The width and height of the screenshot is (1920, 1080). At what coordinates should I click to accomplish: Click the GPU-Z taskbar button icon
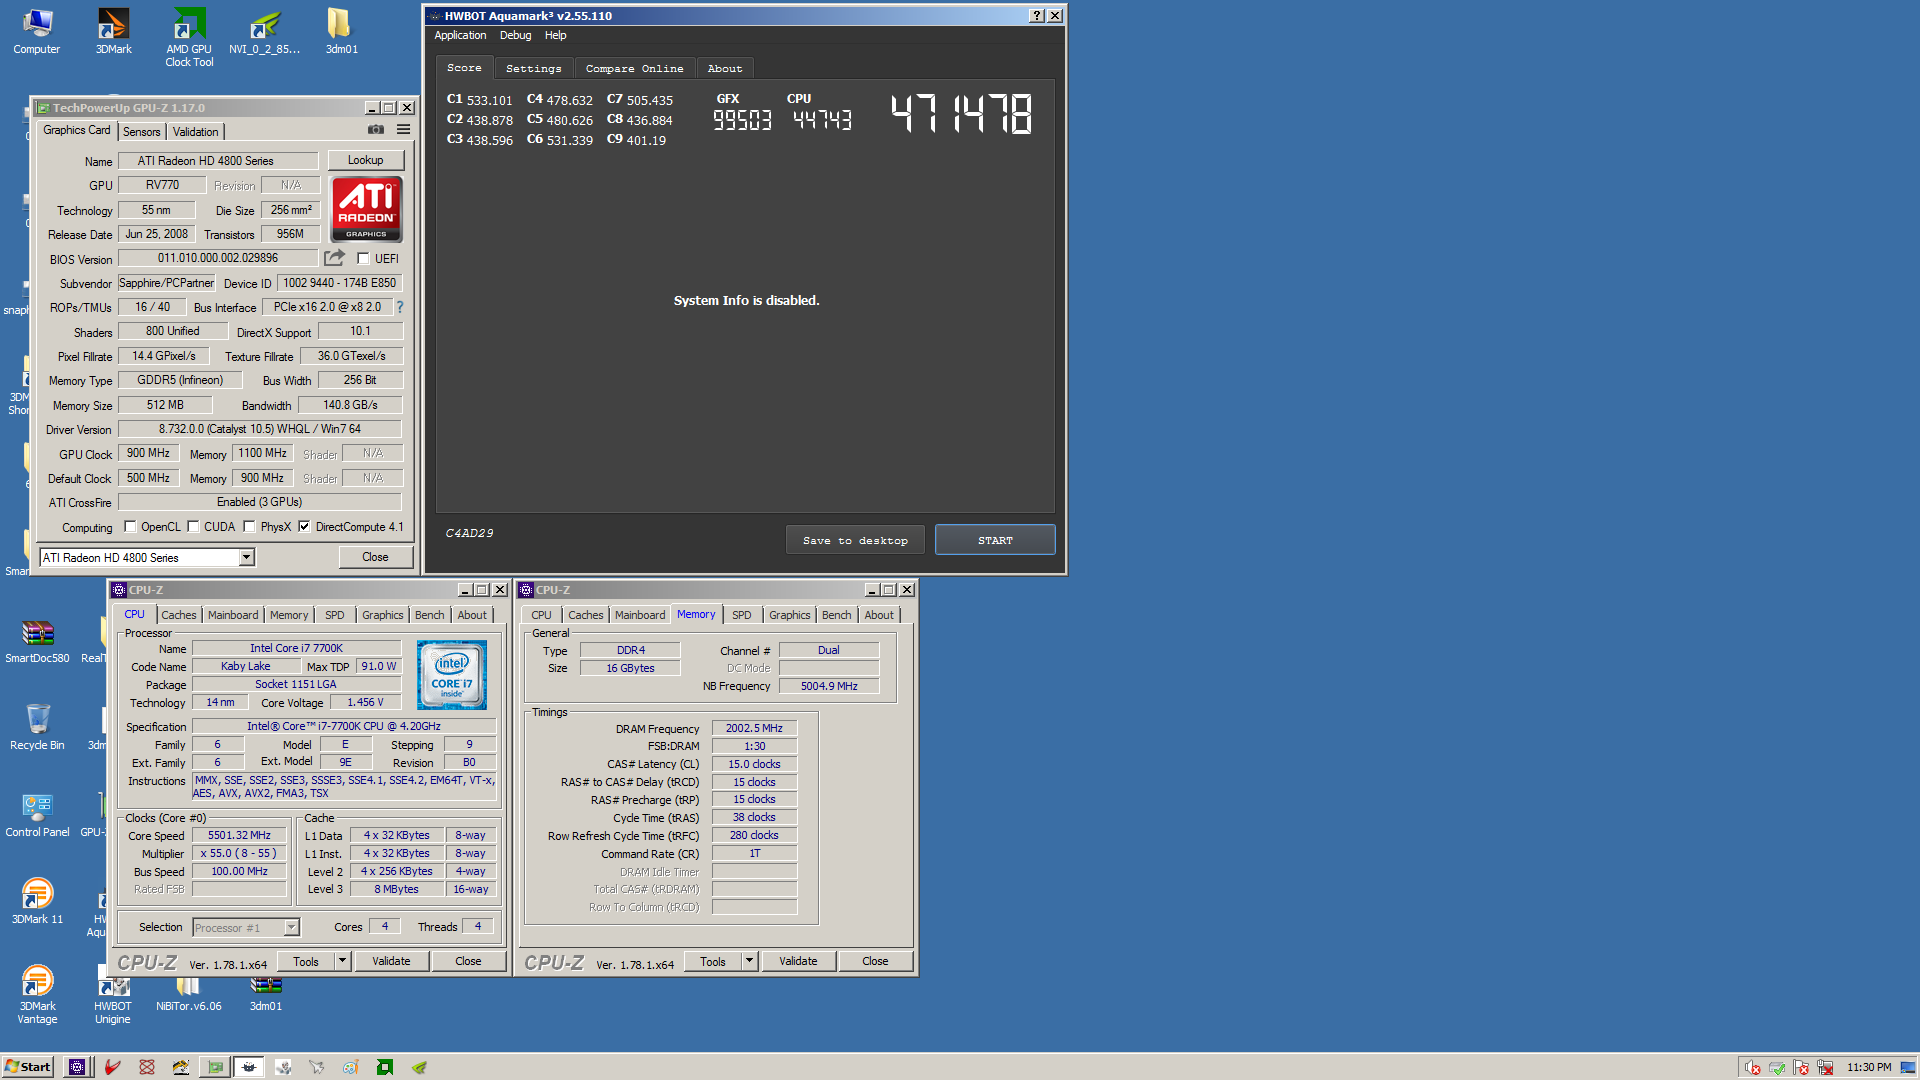pos(215,1067)
